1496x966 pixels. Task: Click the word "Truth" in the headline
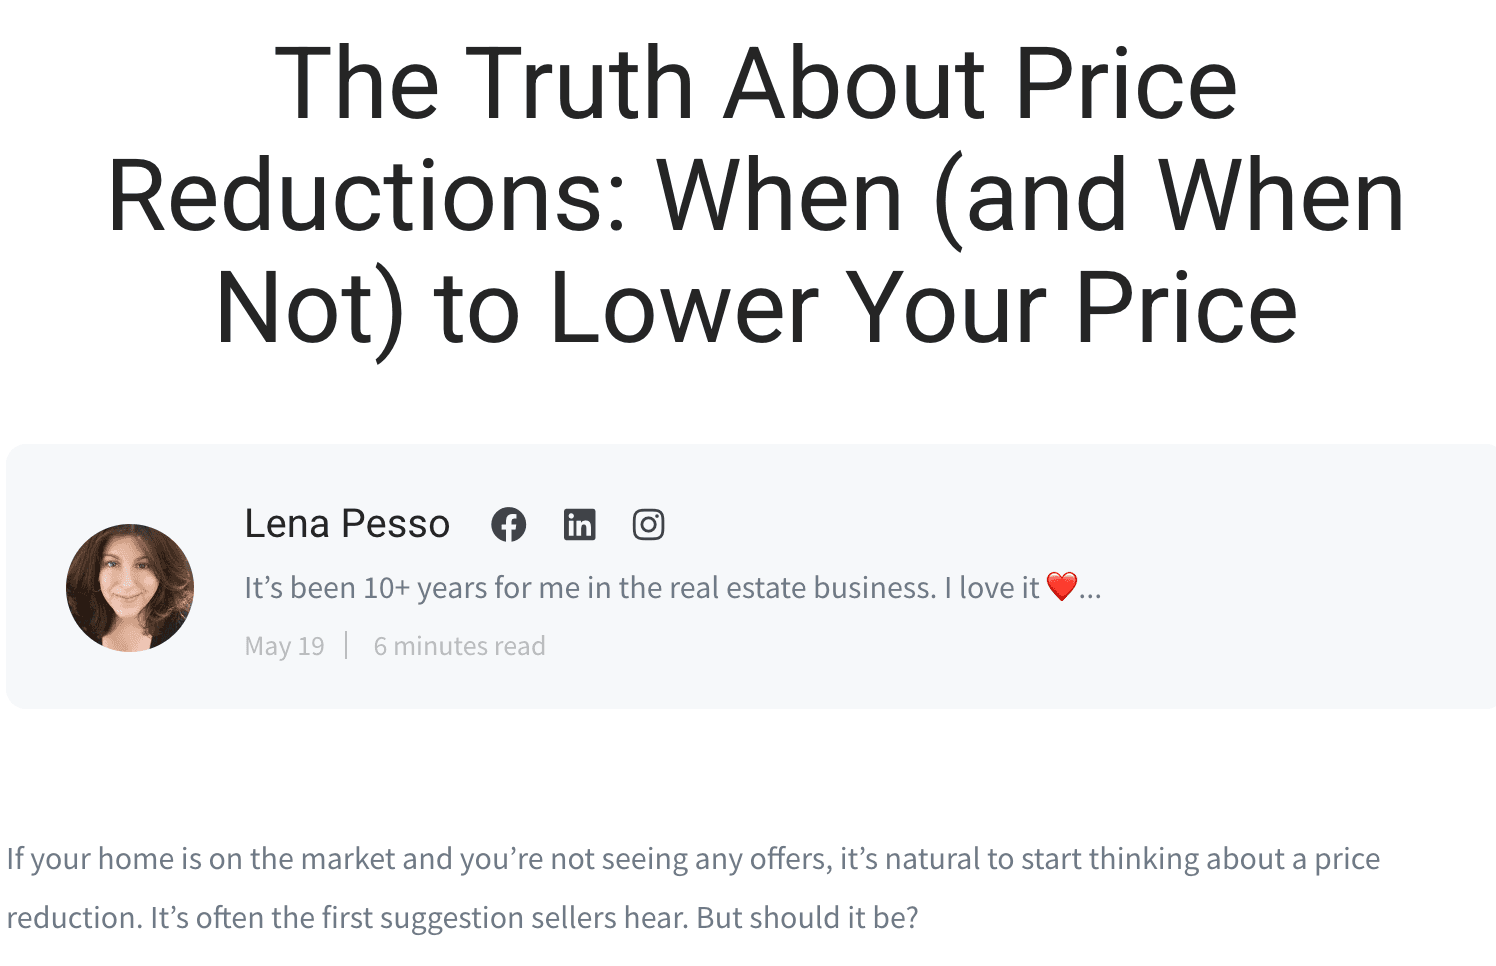click(x=579, y=84)
